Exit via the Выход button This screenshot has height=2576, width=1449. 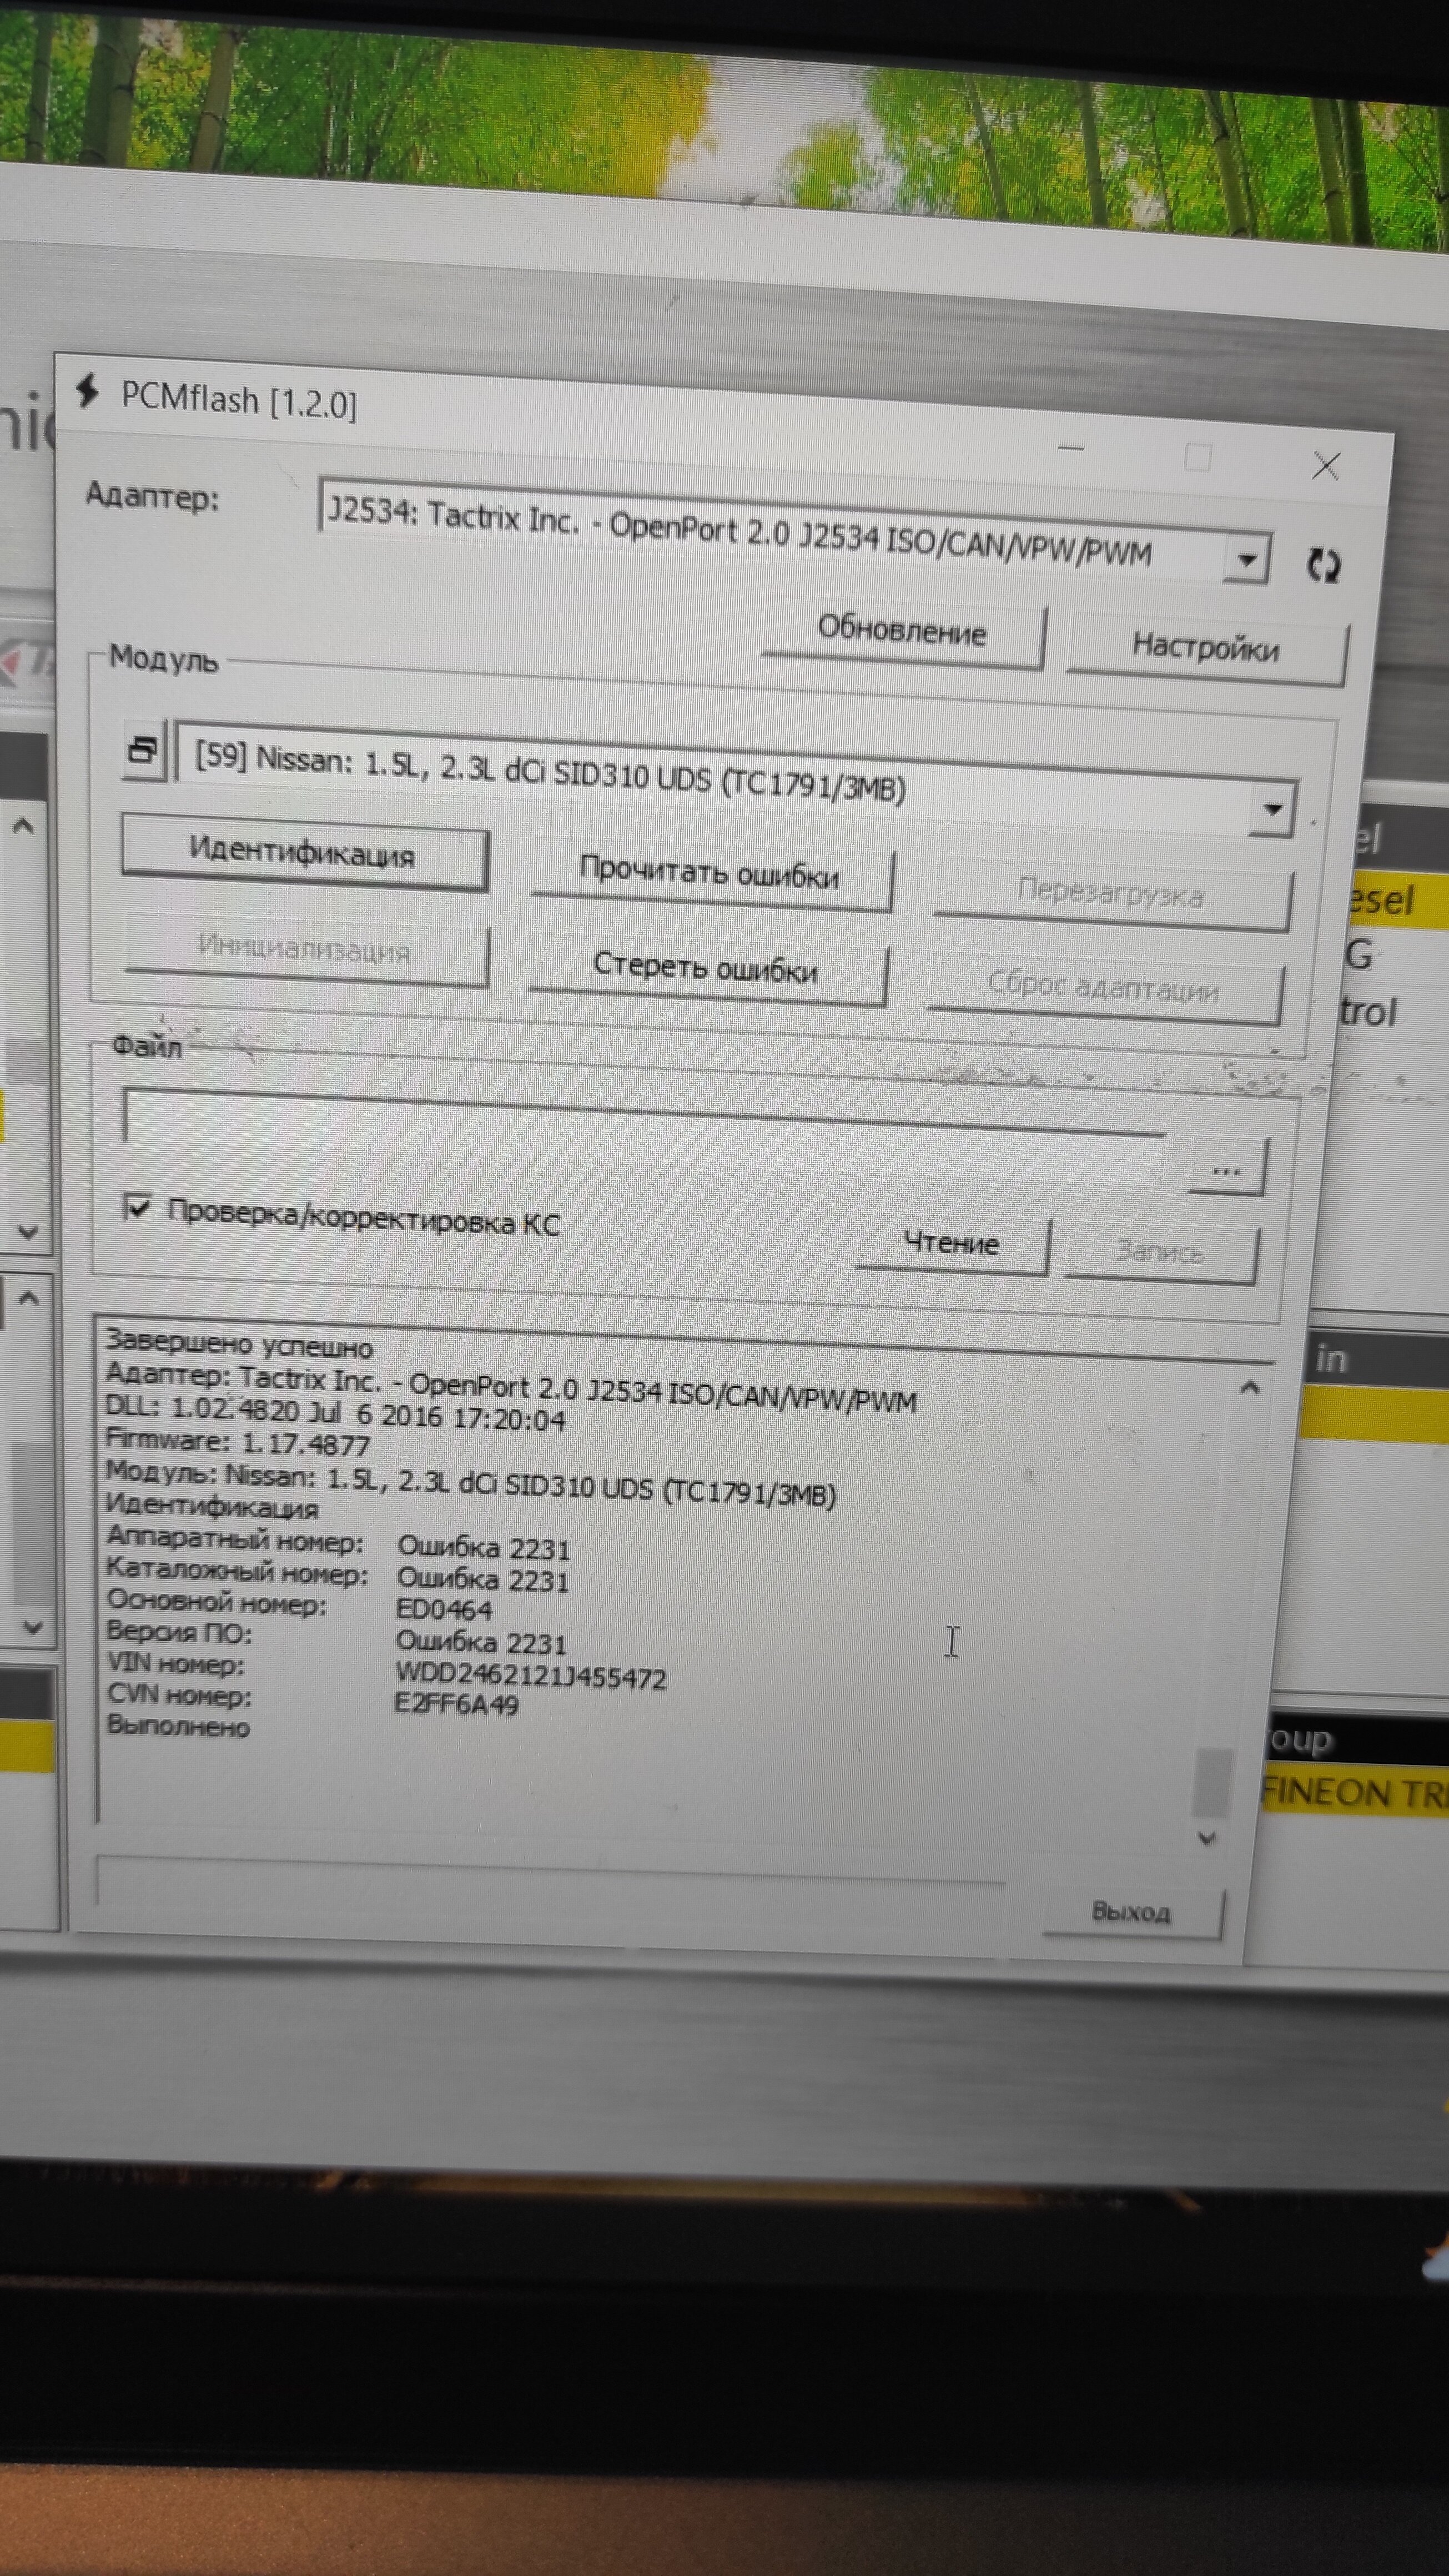coord(1131,1911)
